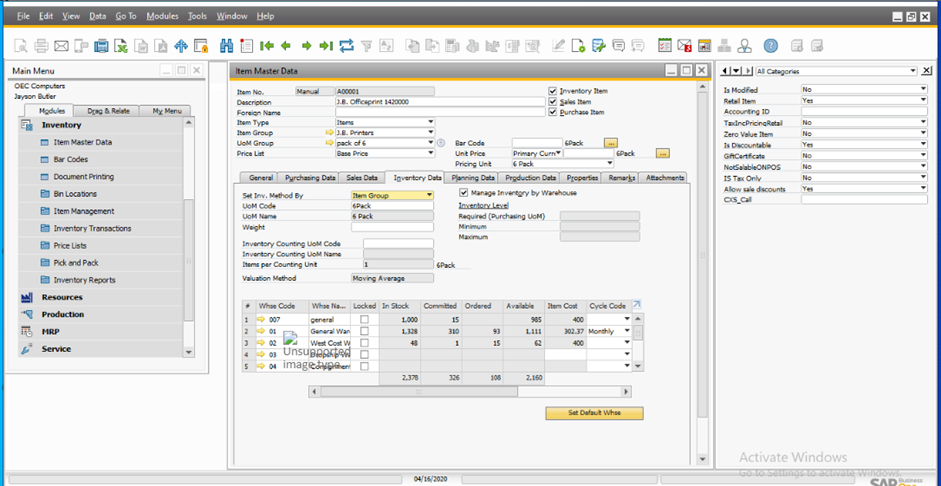Go to the previous record arrow
This screenshot has width=941, height=486.
pos(286,46)
